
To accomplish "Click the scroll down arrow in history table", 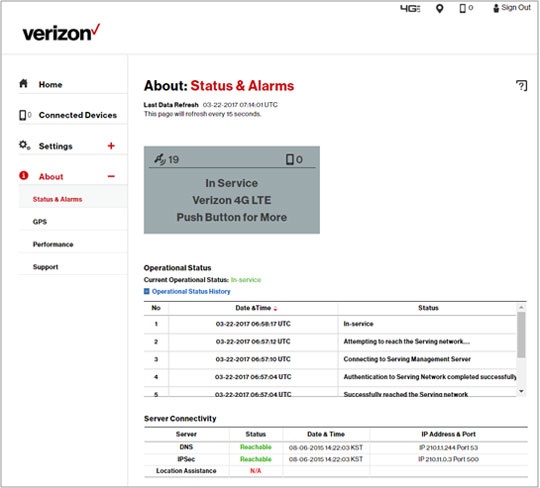I will click(x=521, y=391).
